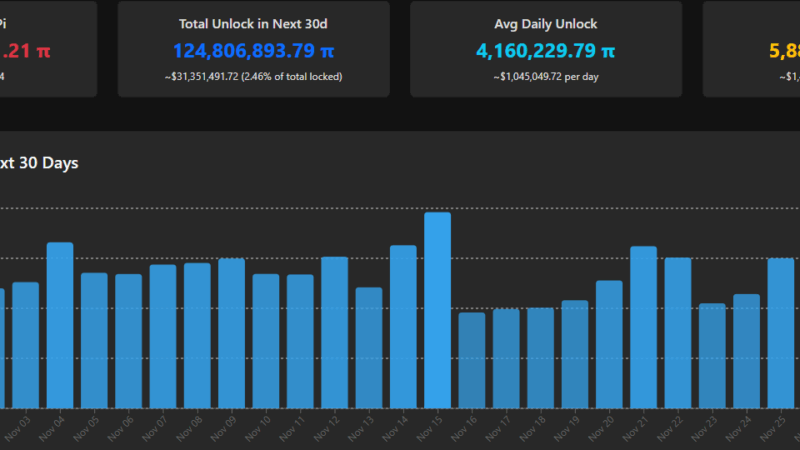Select the Nov 13 unlock bar

point(369,347)
